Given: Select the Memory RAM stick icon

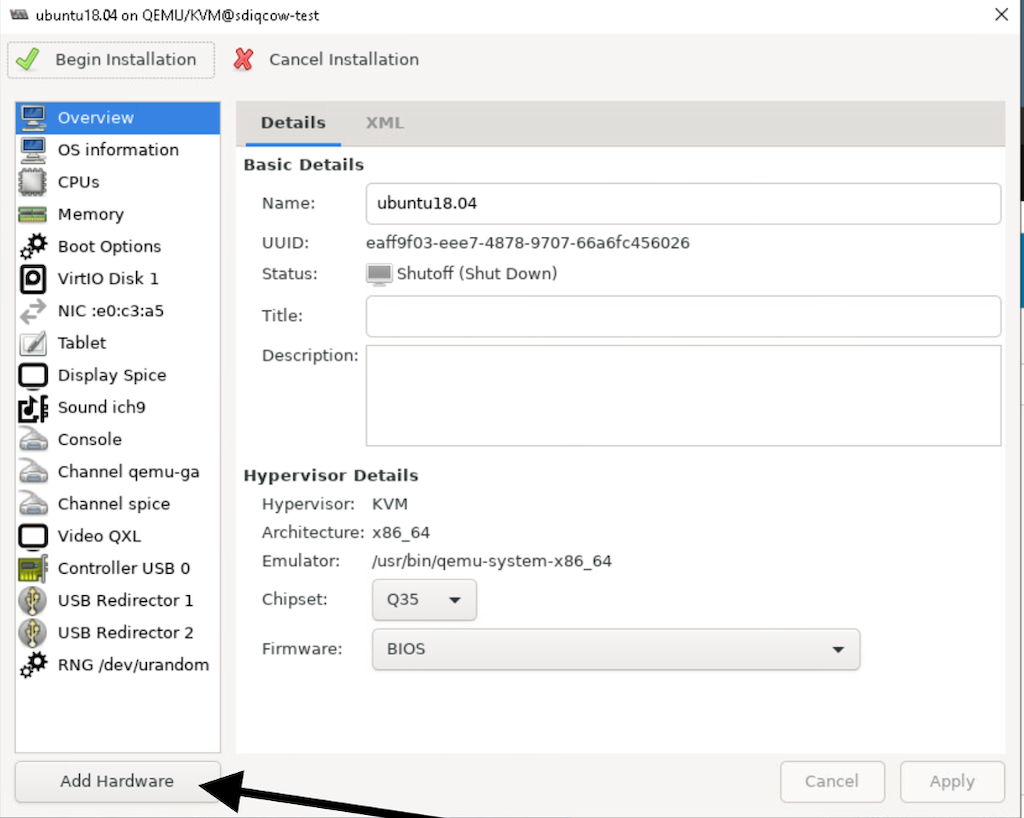Looking at the screenshot, I should pyautogui.click(x=33, y=214).
